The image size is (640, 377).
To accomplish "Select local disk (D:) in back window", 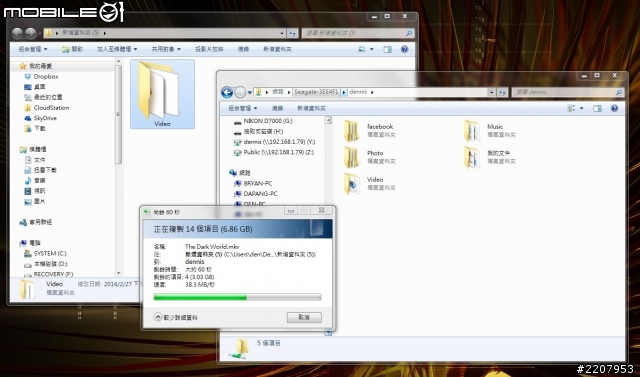I will [51, 264].
